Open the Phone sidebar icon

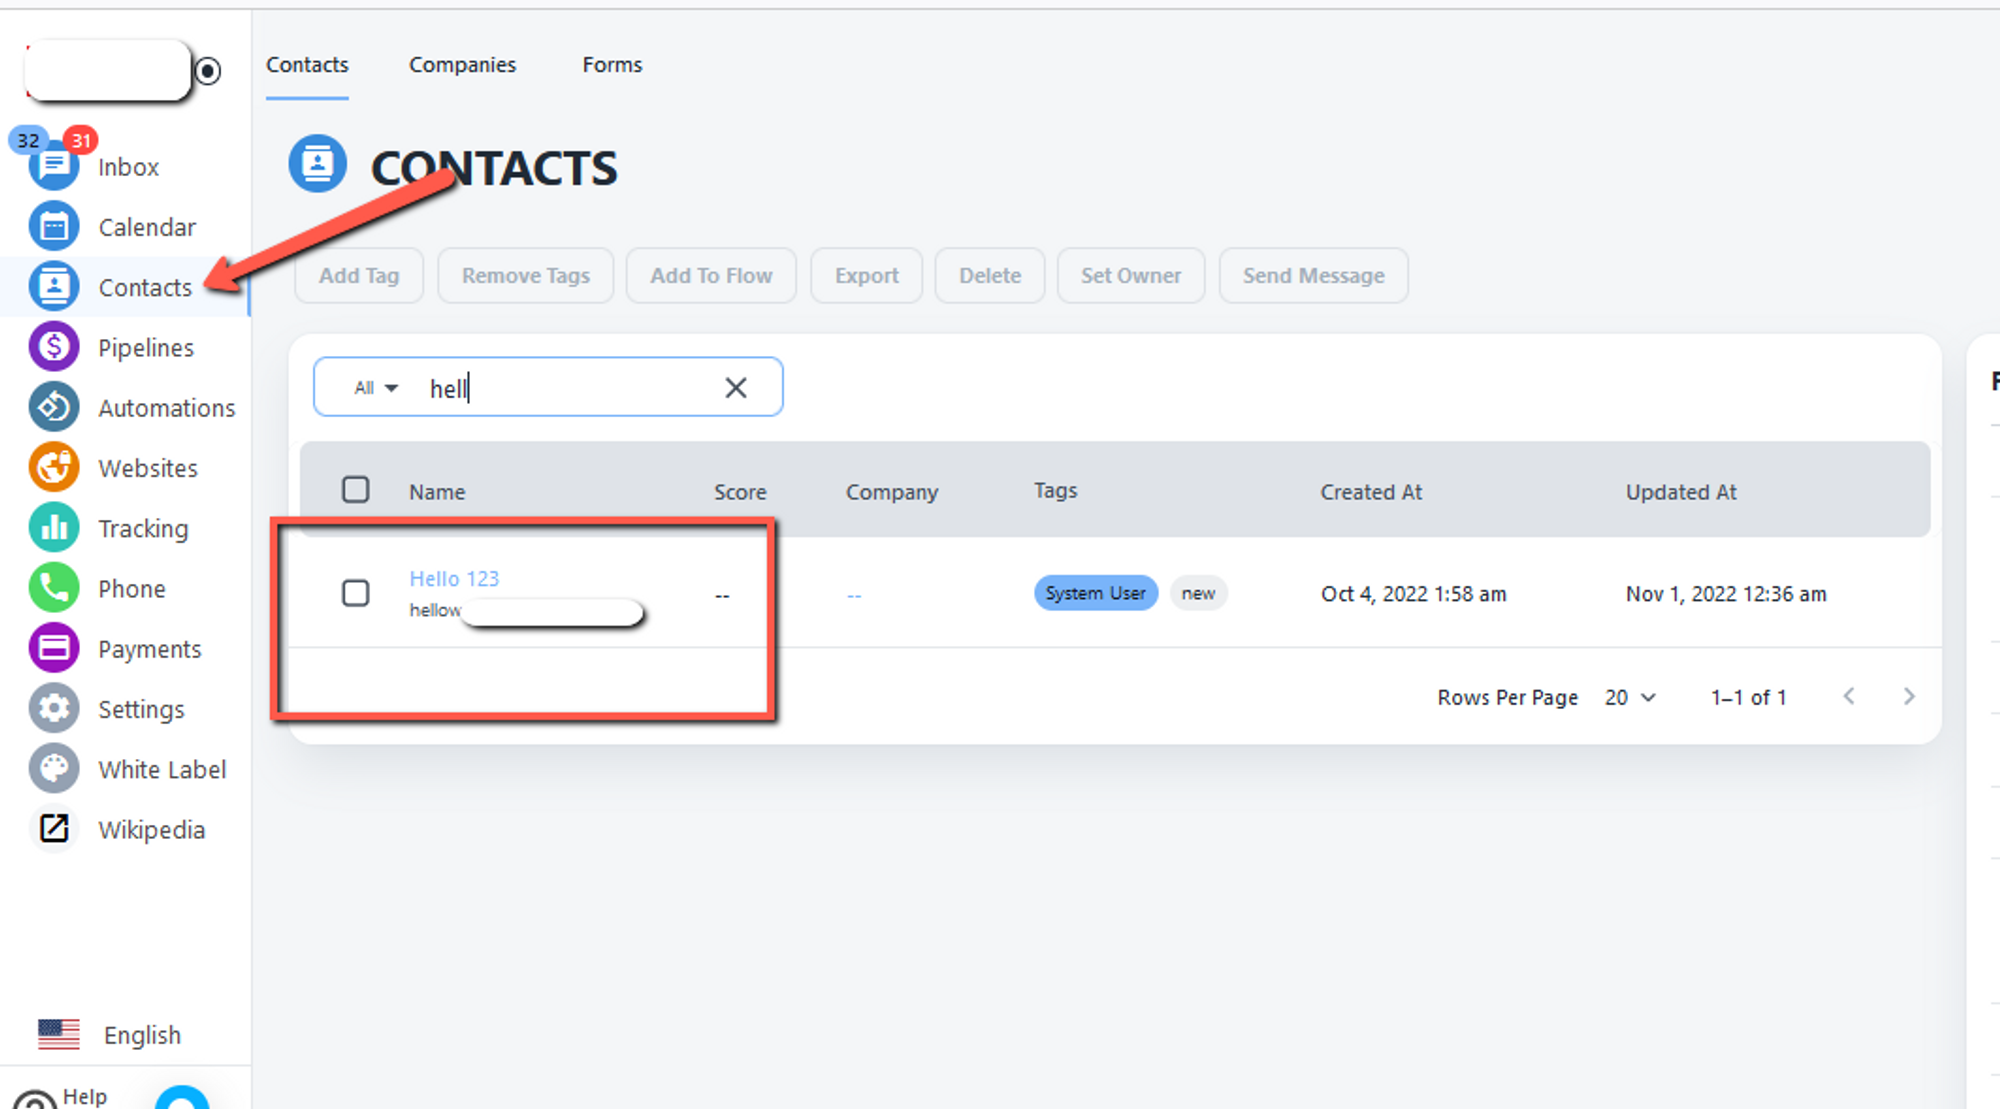[54, 588]
